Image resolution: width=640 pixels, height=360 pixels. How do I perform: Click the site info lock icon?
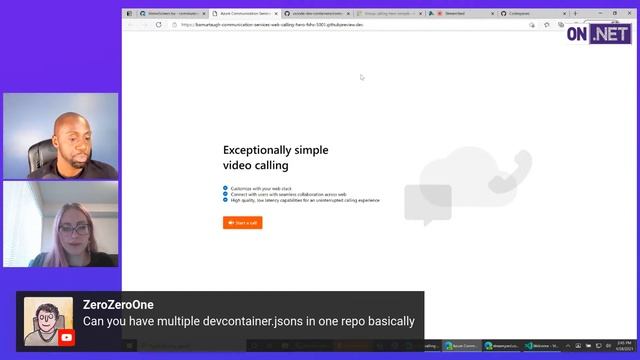point(174,24)
